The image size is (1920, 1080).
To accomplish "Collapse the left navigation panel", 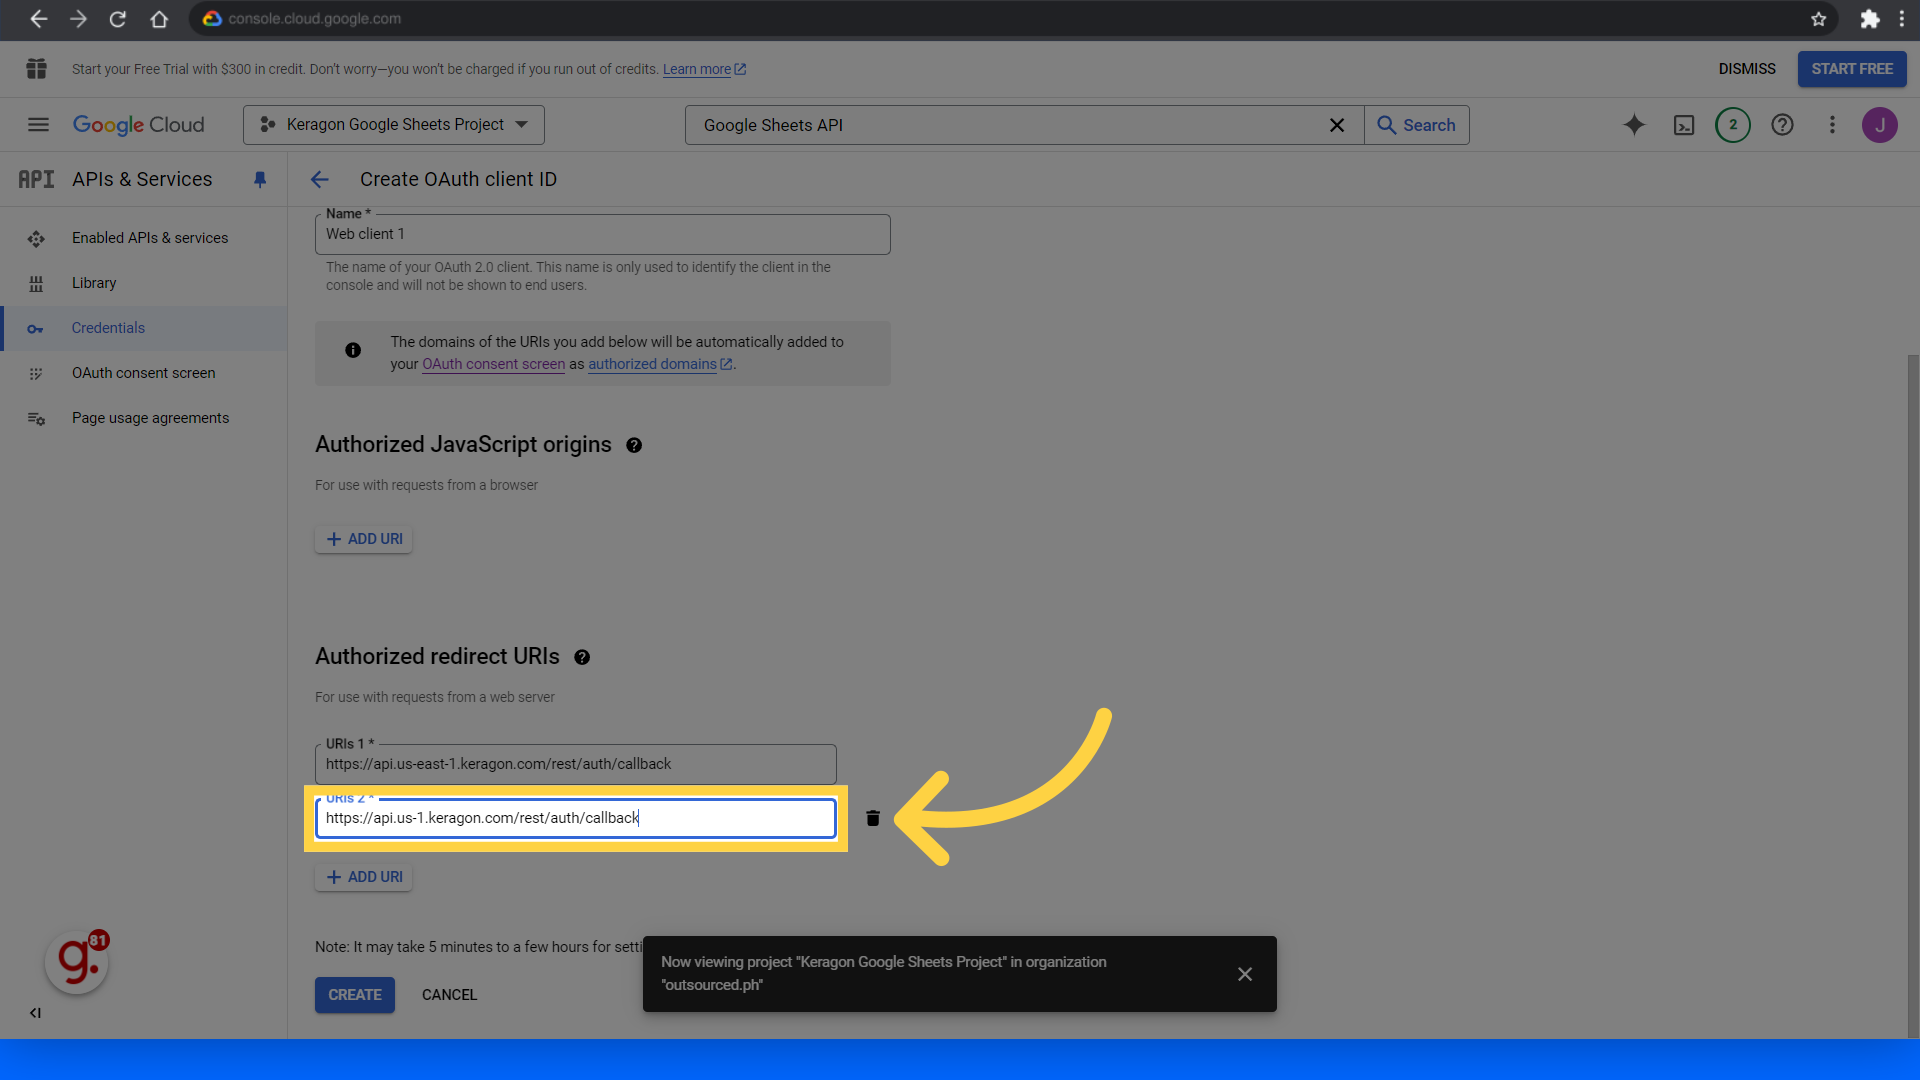I will click(35, 1013).
